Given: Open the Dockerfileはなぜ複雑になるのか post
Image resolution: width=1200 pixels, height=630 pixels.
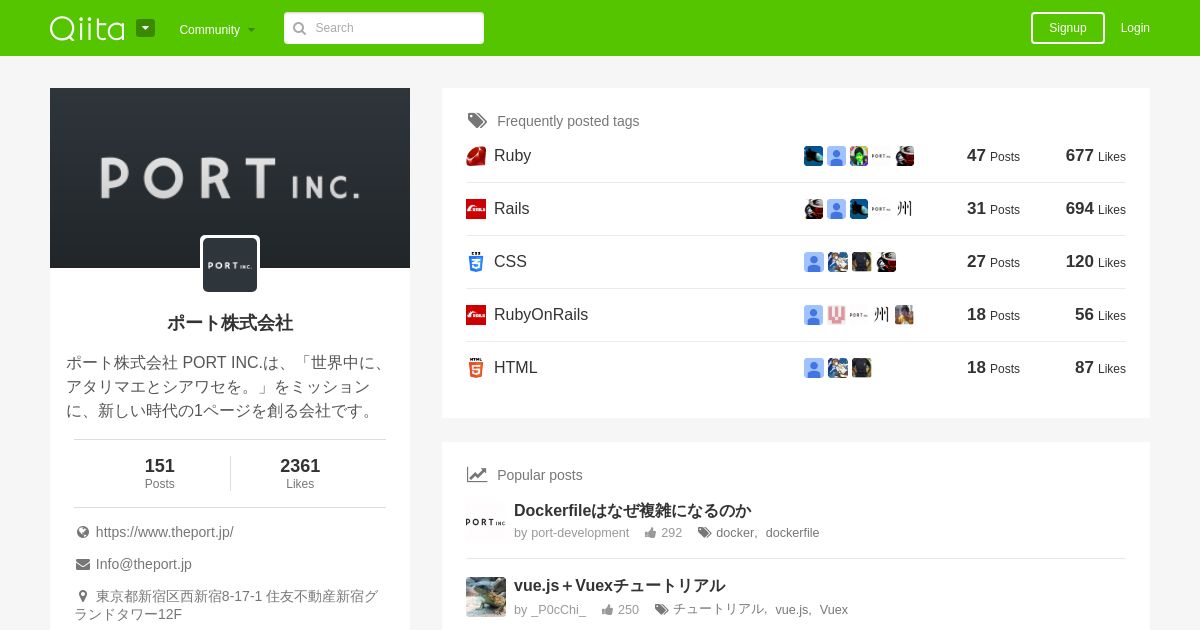Looking at the screenshot, I should click(x=632, y=511).
